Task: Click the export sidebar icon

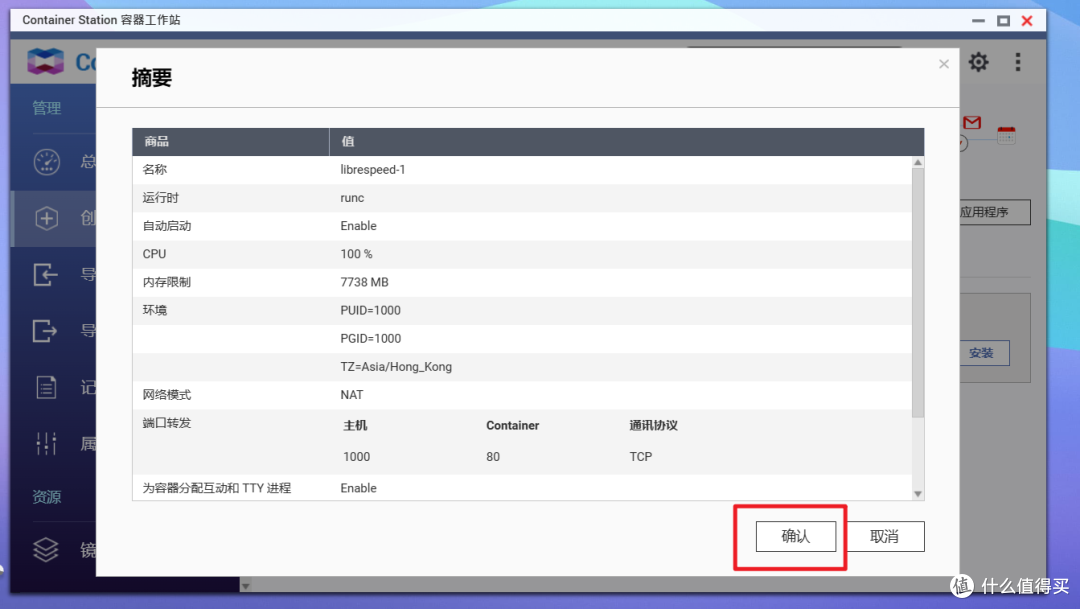Action: 45,331
